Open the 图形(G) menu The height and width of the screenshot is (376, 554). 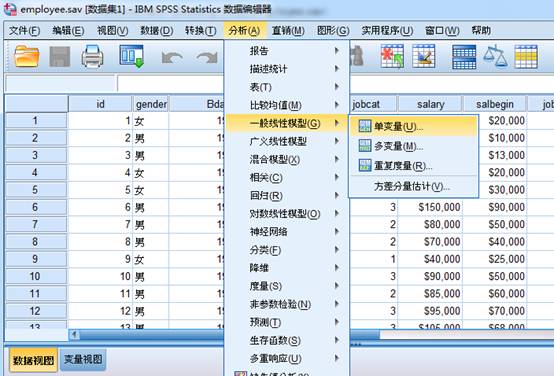(333, 31)
